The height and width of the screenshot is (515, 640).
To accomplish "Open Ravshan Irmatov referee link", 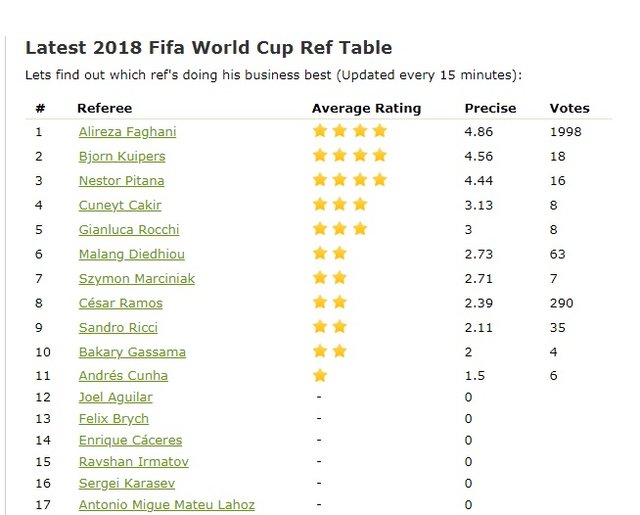I will tap(133, 462).
